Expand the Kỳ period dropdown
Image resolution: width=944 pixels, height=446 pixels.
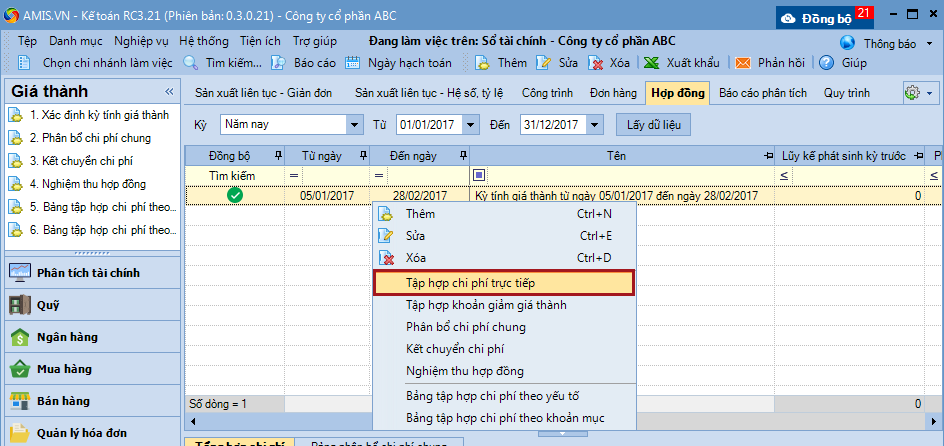coord(354,125)
